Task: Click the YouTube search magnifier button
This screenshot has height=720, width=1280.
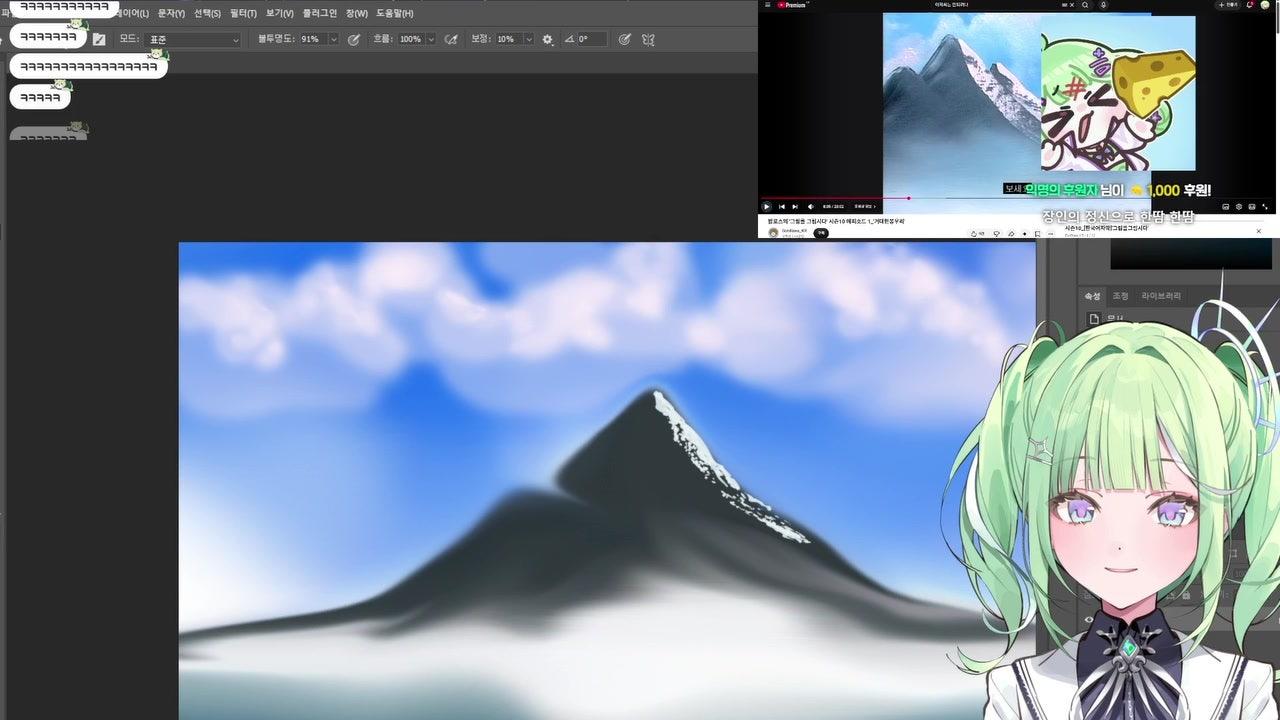Action: [1085, 5]
